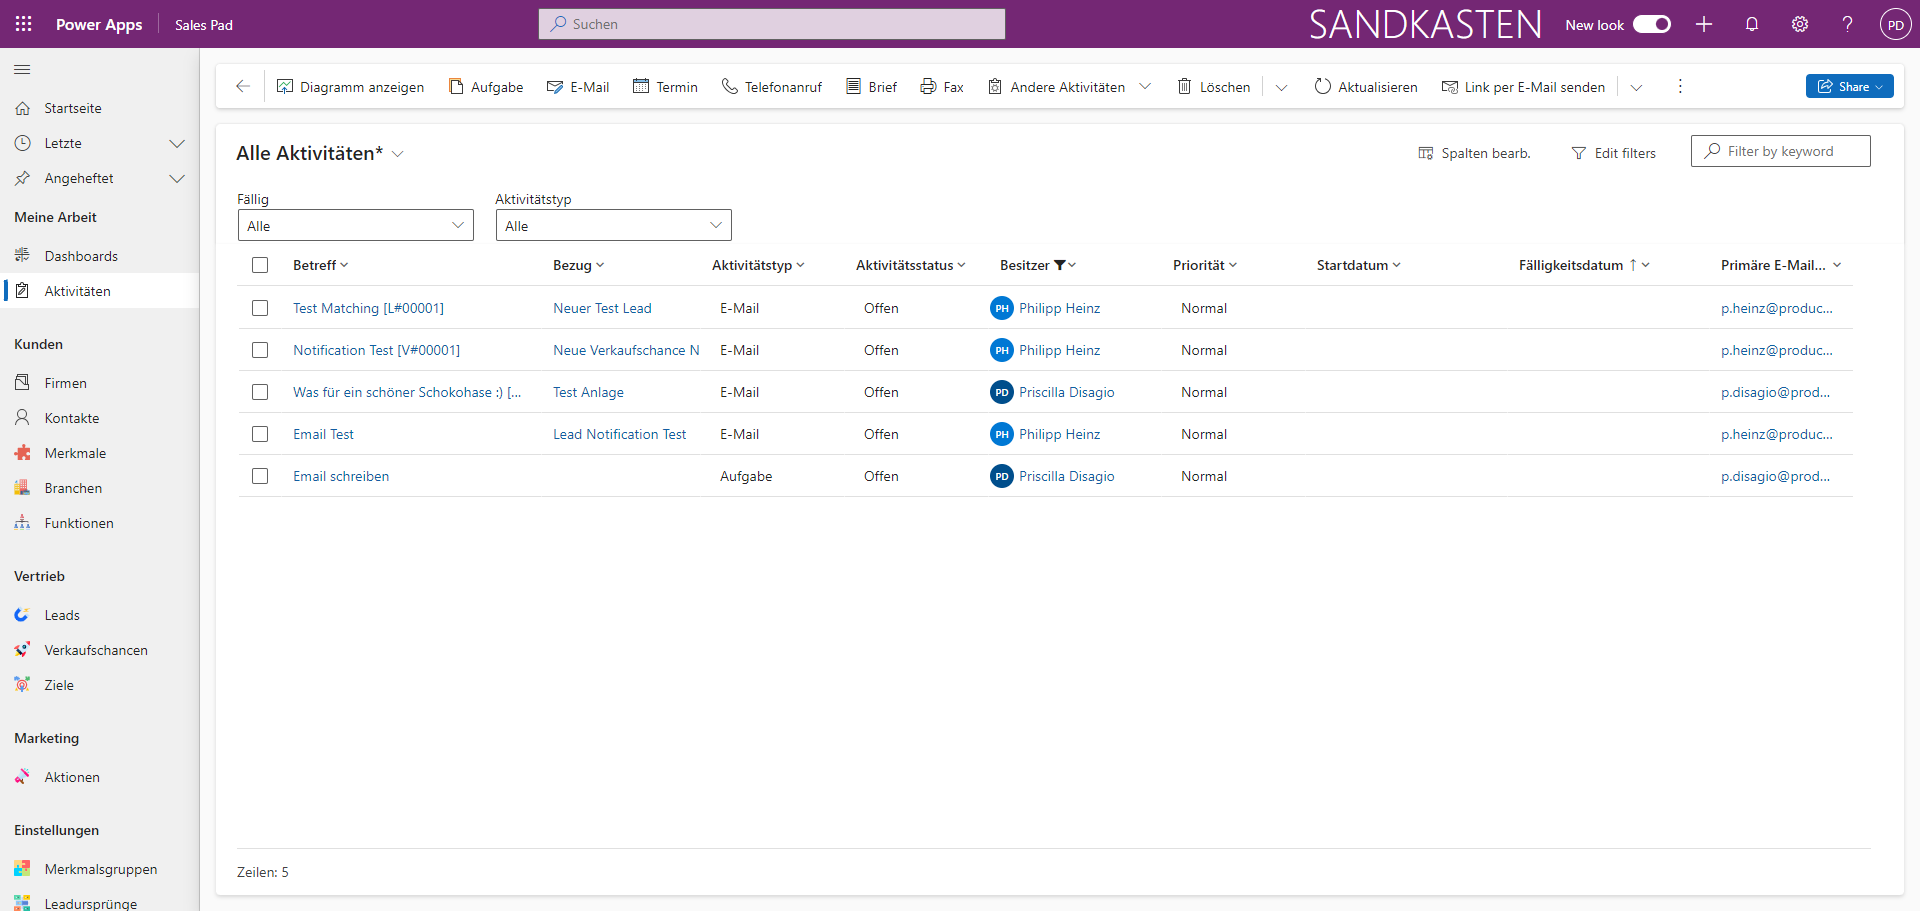Open notifications bell icon
The width and height of the screenshot is (1920, 911).
tap(1752, 24)
